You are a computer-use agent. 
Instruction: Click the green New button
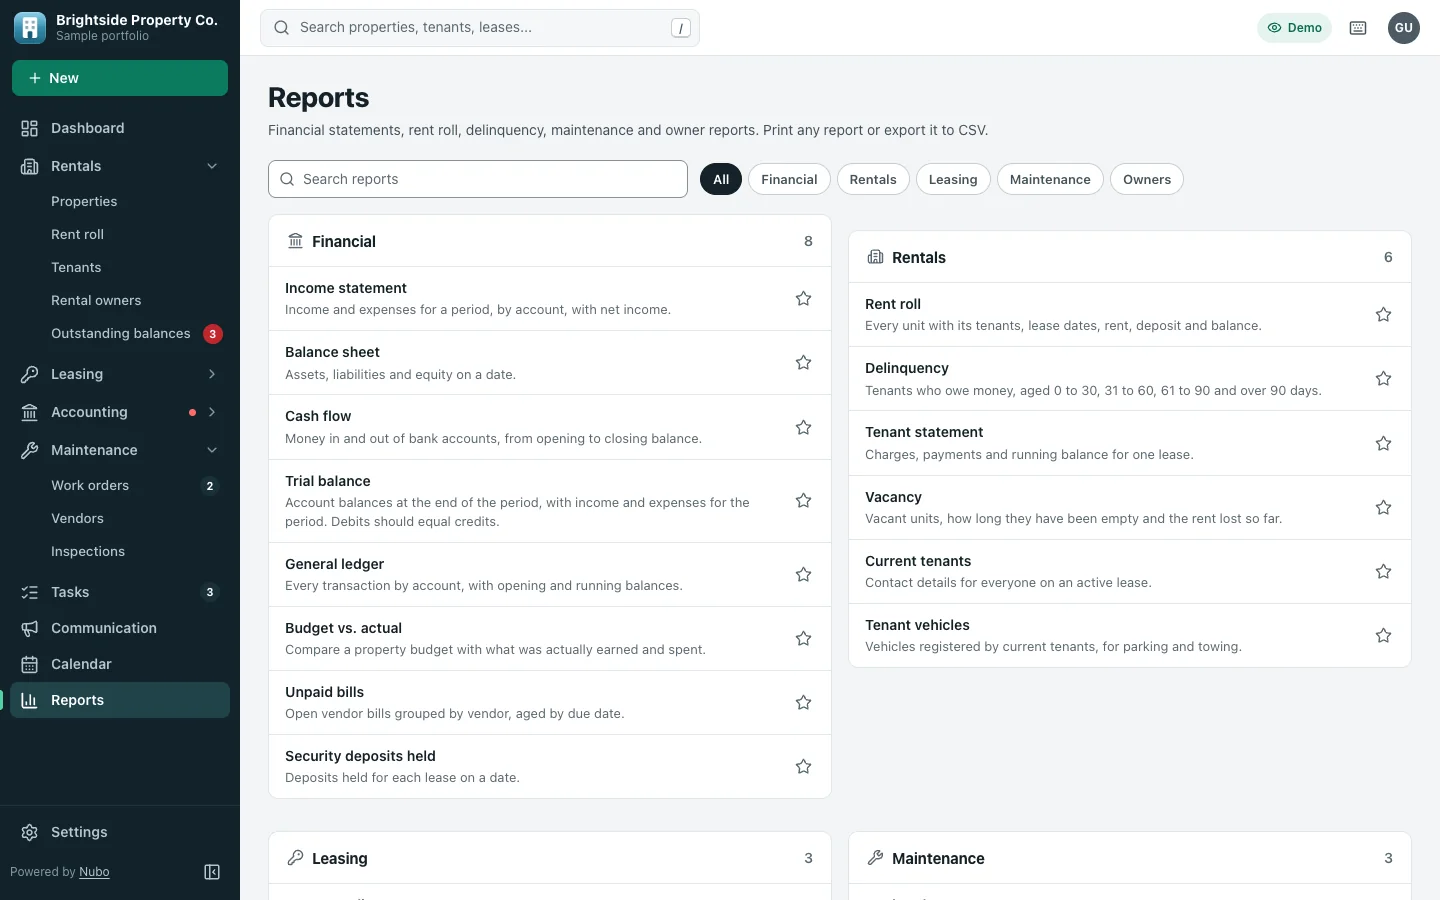click(x=120, y=78)
